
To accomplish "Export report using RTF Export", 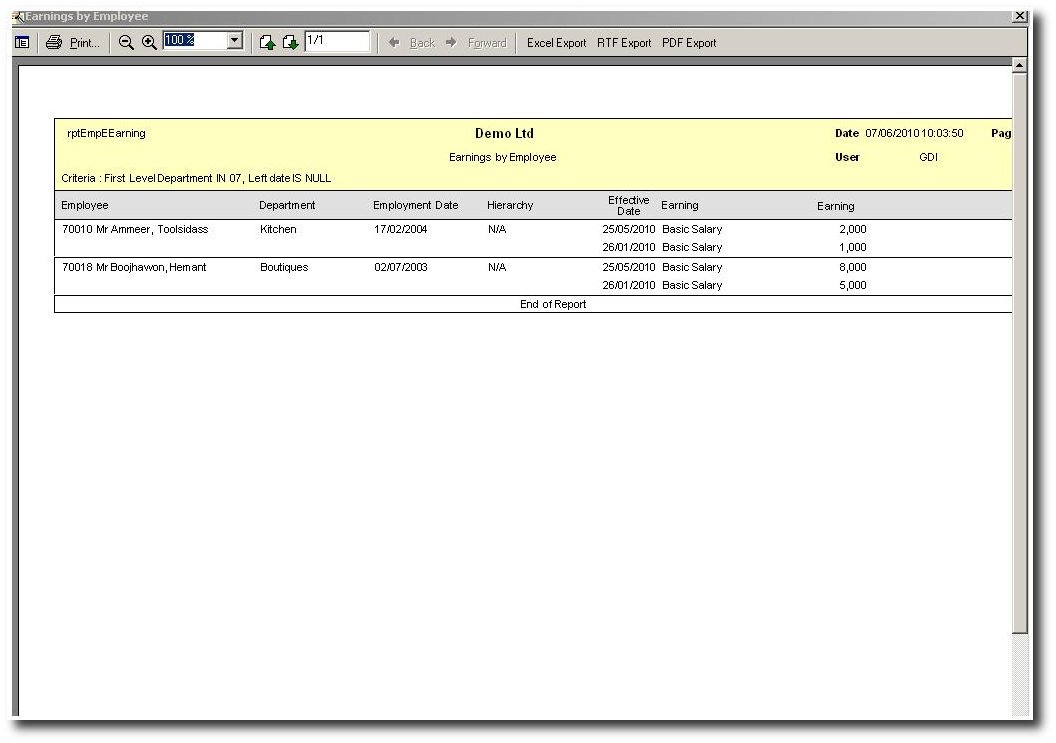I will [x=624, y=43].
